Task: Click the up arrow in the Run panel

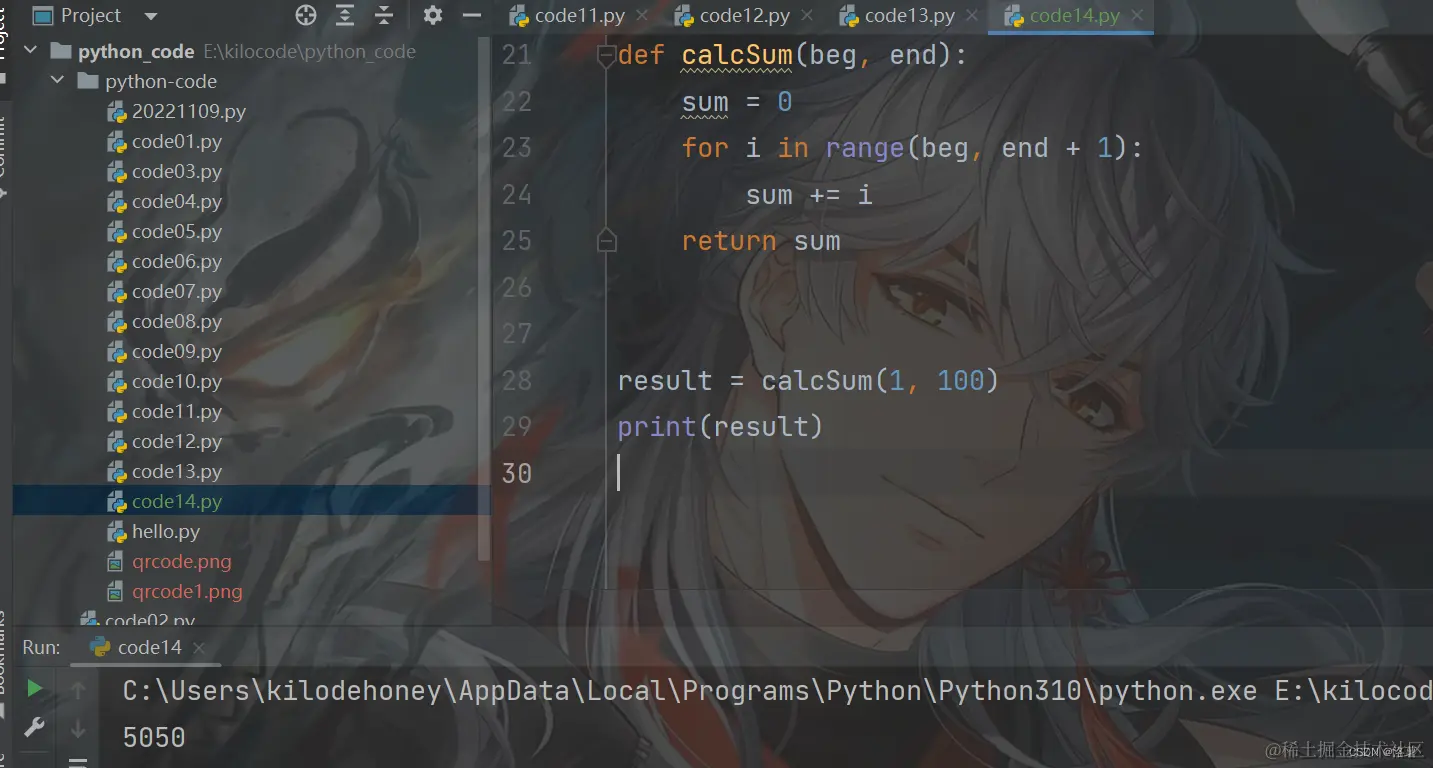Action: coord(78,689)
